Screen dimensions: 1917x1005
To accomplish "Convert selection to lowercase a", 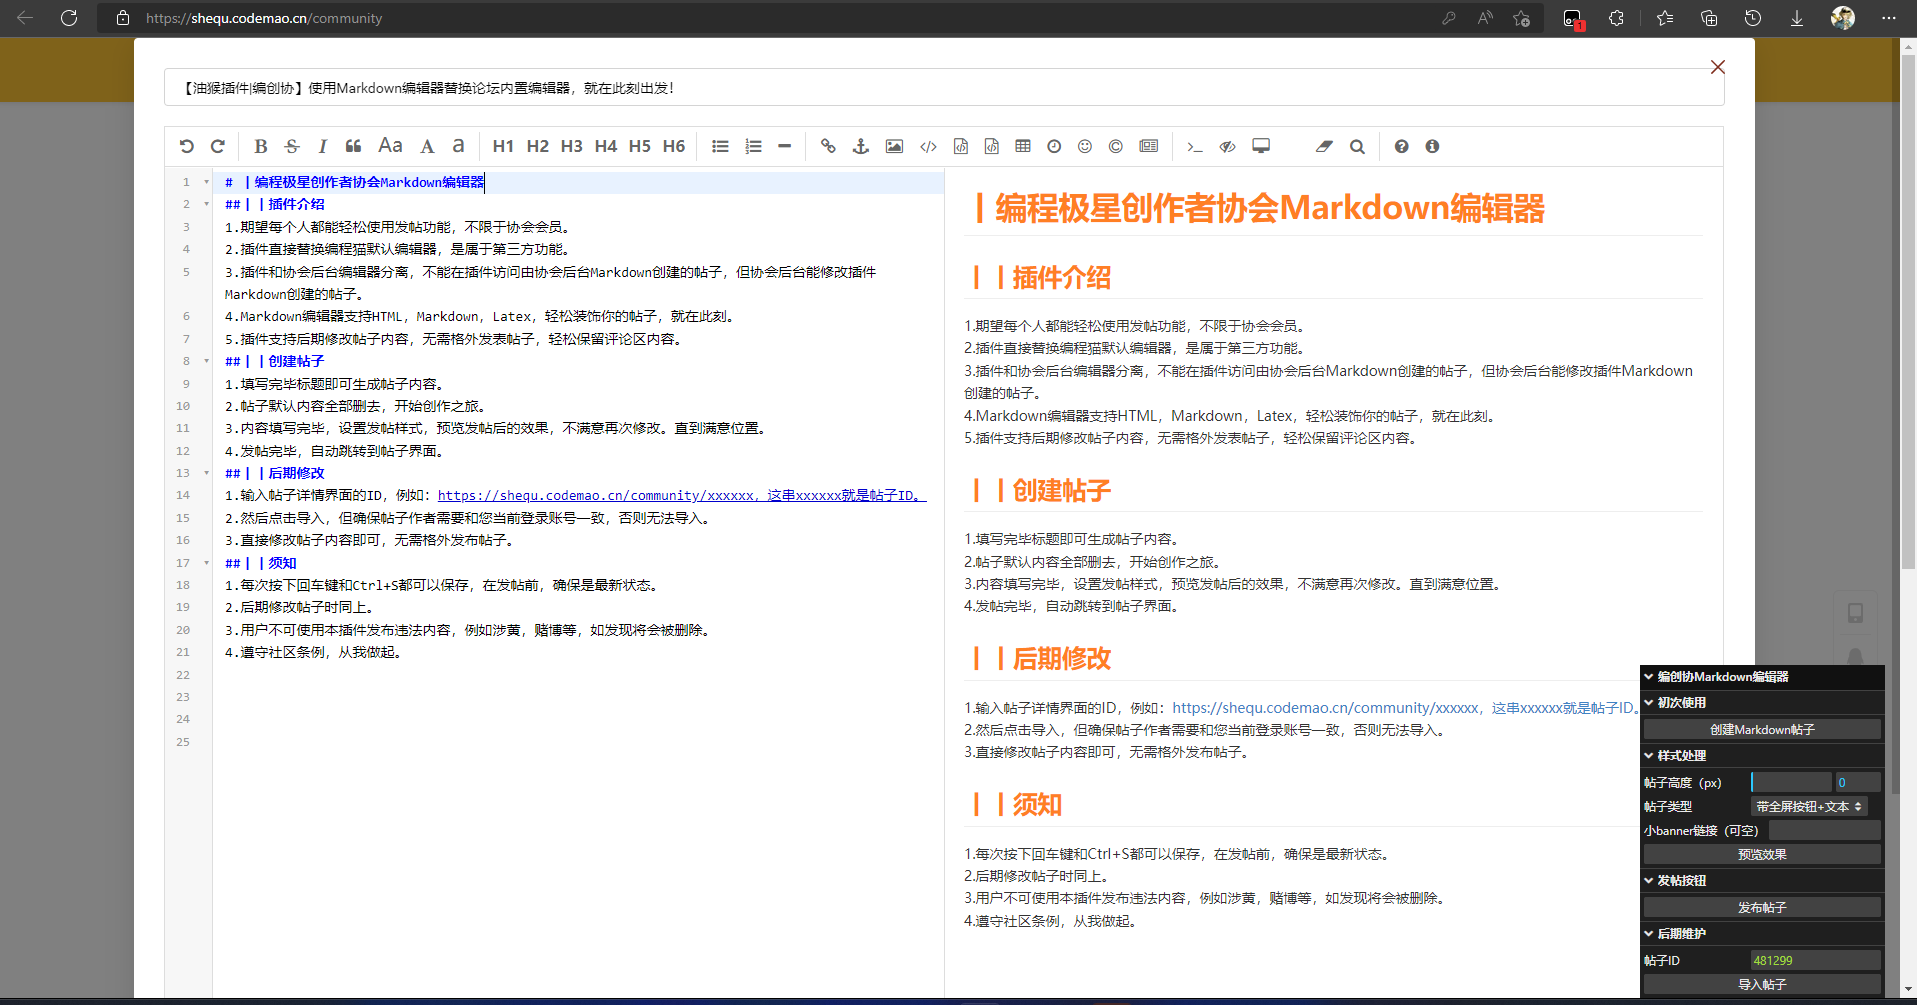I will coord(458,146).
